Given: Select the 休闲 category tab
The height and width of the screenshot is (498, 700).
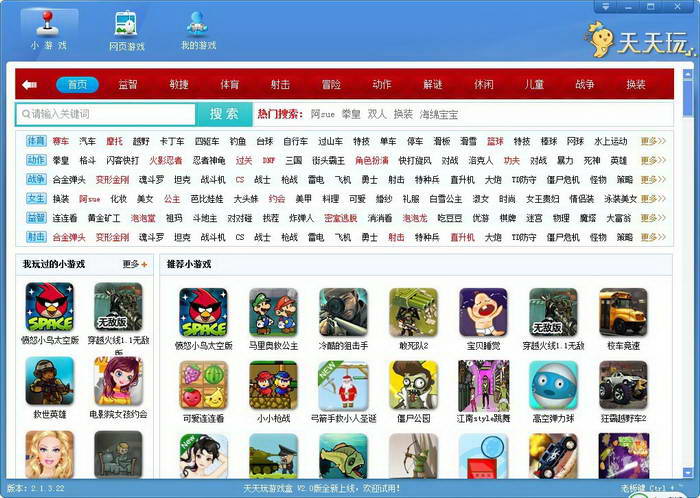Looking at the screenshot, I should [x=483, y=84].
